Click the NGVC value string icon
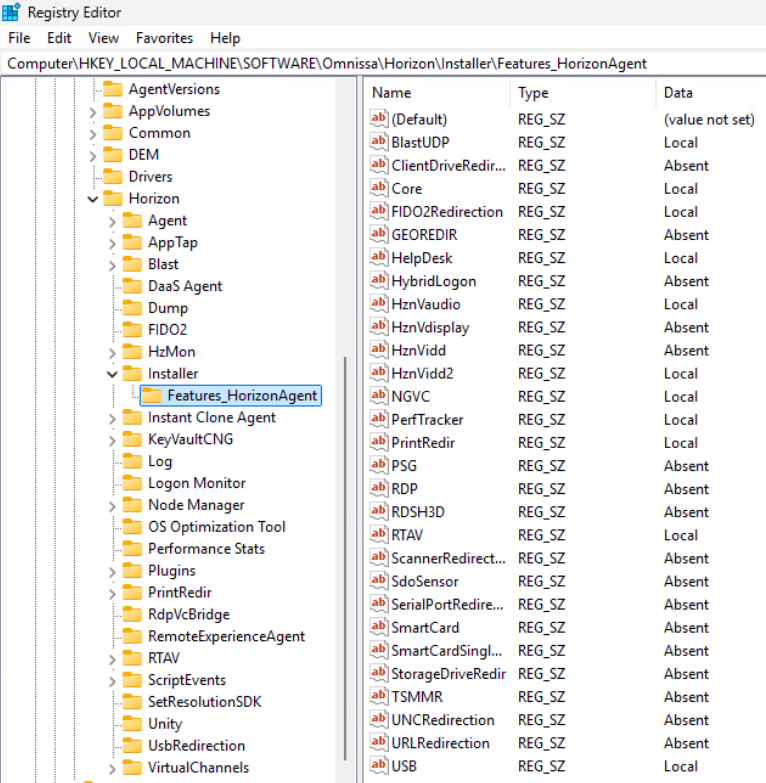The height and width of the screenshot is (783, 766). (379, 395)
